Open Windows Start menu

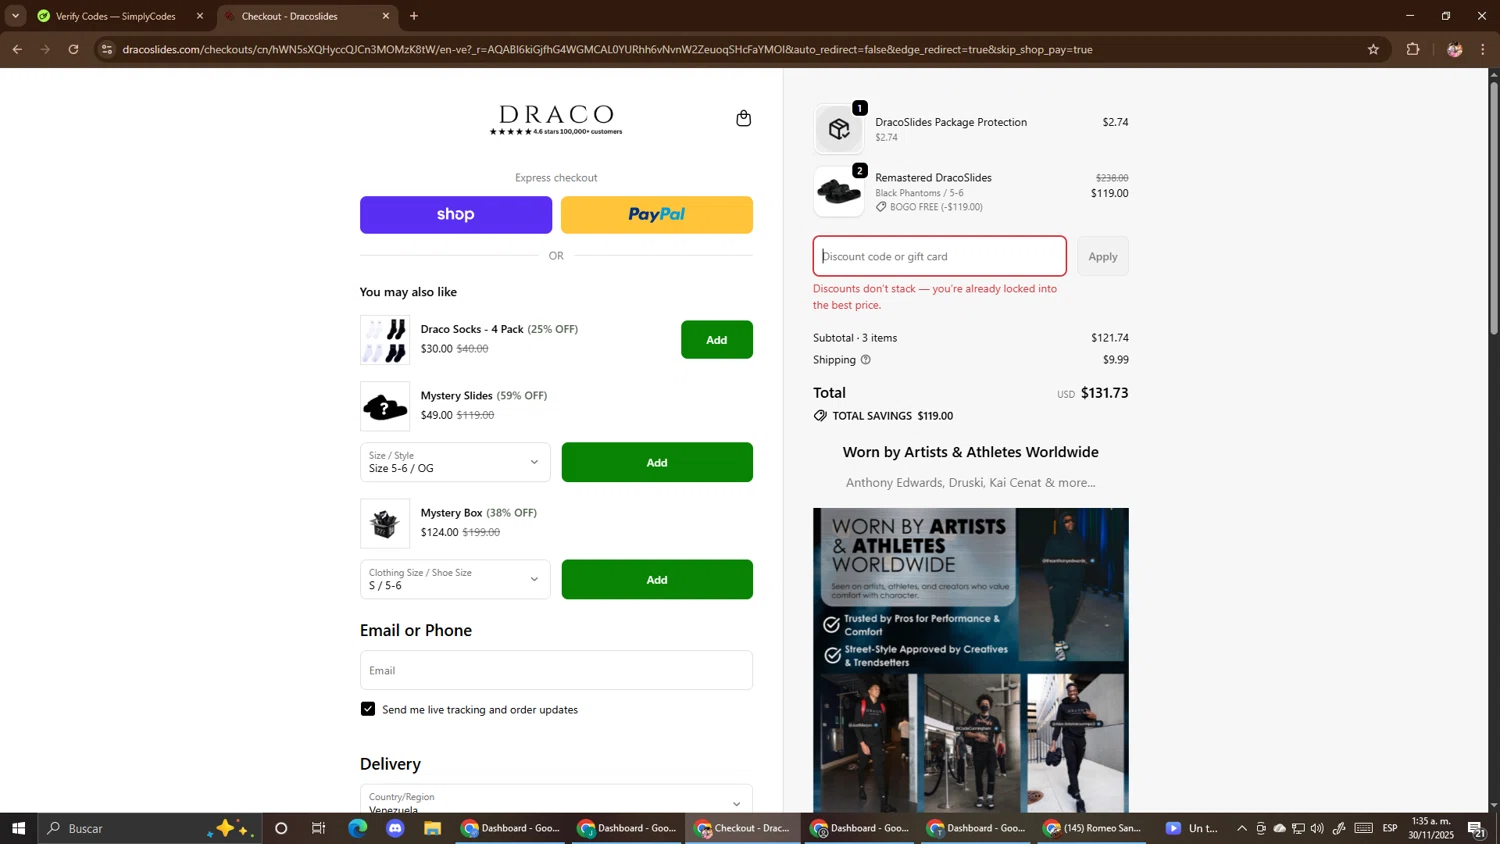(x=18, y=828)
